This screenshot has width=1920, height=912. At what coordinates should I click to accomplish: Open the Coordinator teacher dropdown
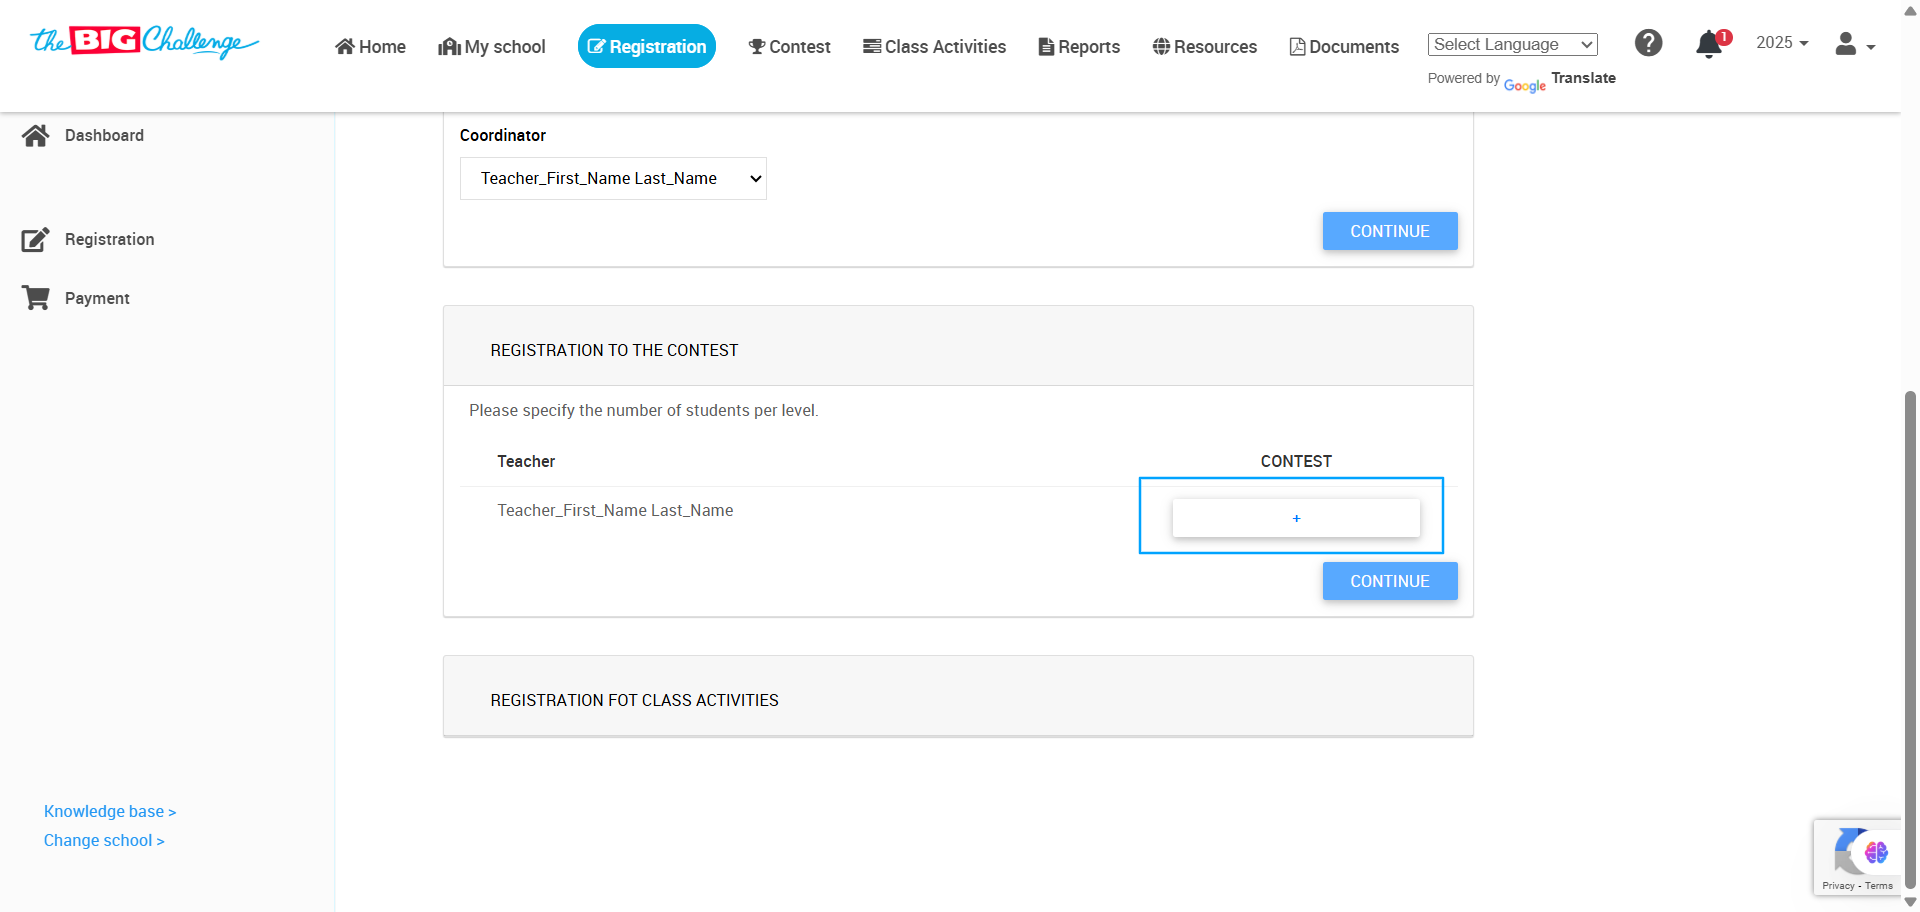(613, 178)
